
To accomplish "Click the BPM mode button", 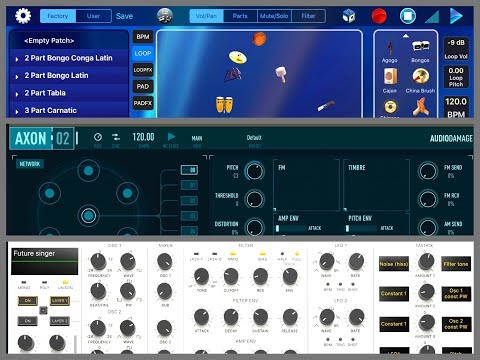I will coord(143,37).
